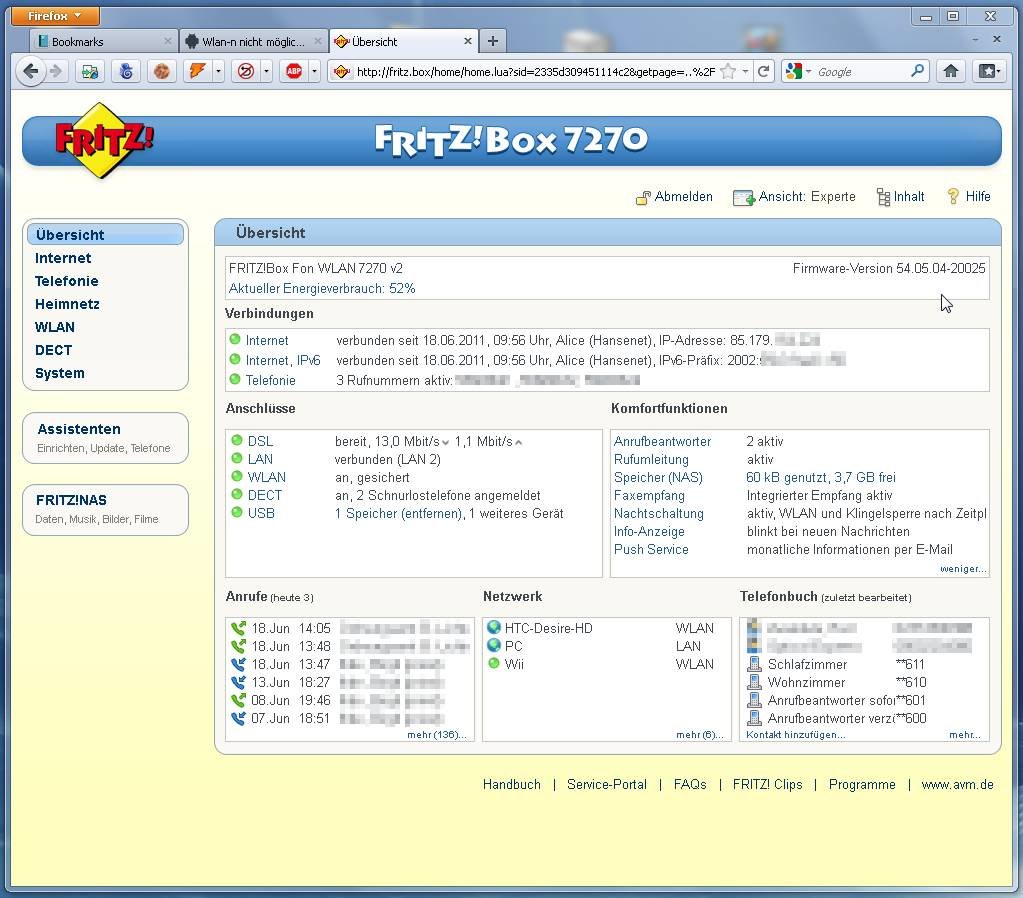Click Aktueller Energieverbrauch: 52% link
The image size is (1023, 898).
tap(322, 288)
